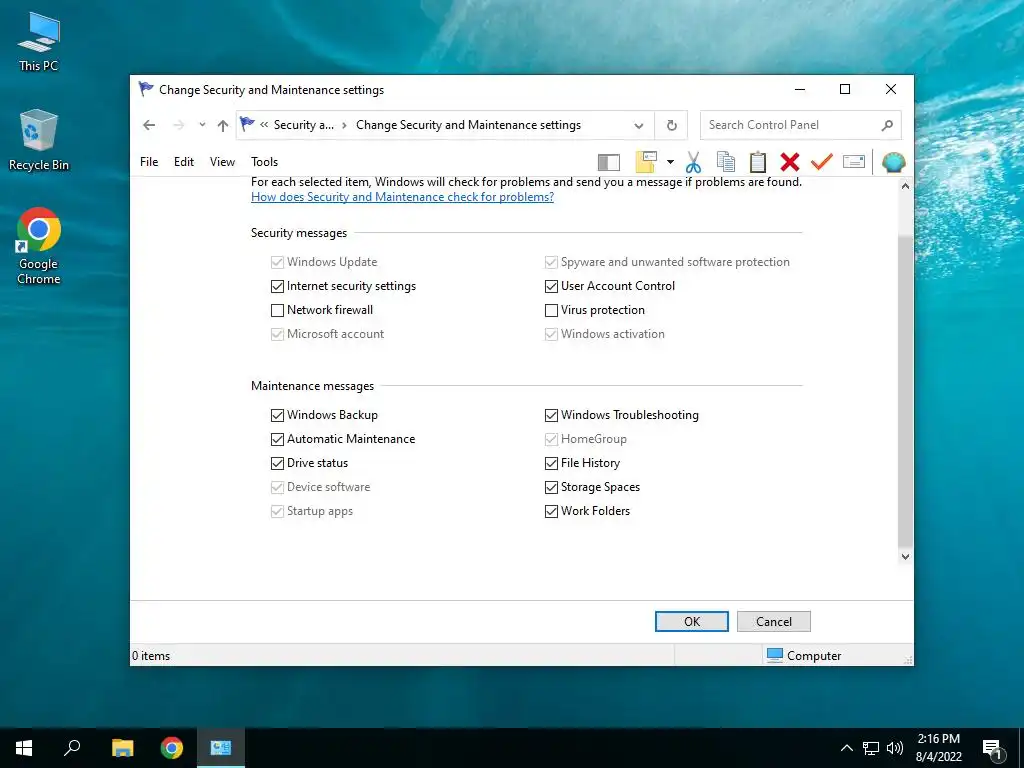1024x768 pixels.
Task: Click the forward navigation arrow
Action: pos(178,125)
